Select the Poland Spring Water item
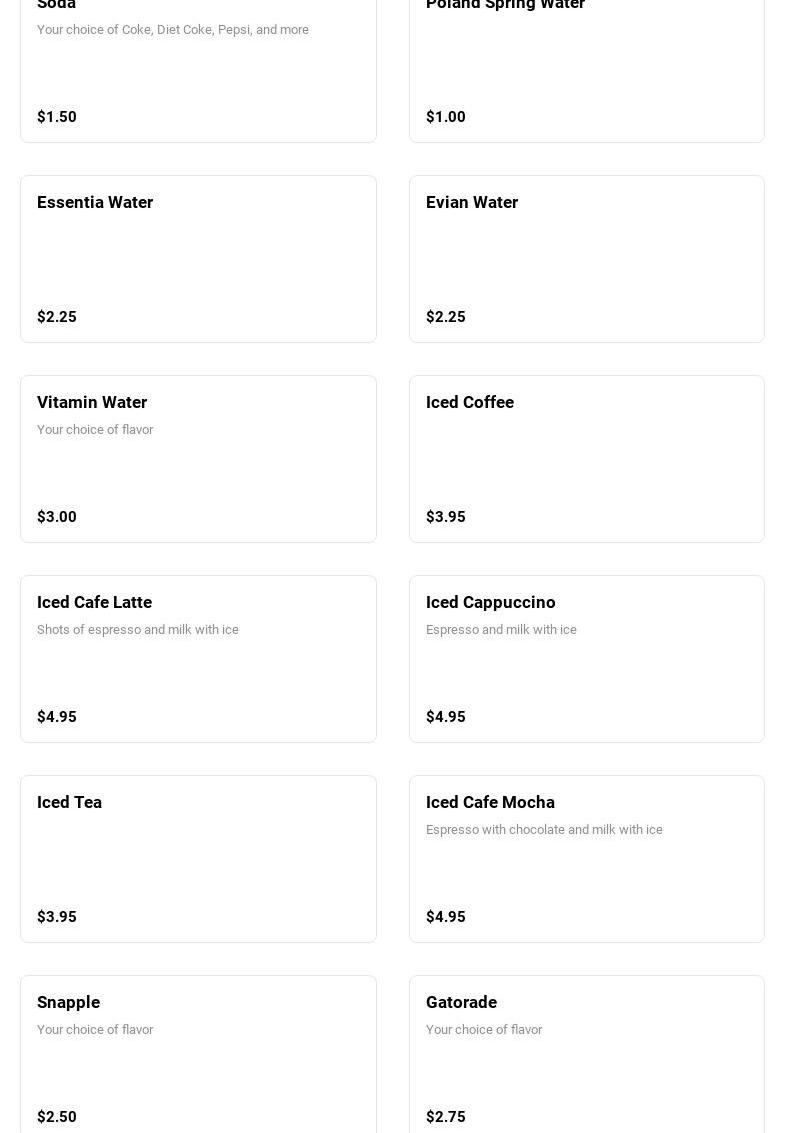Viewport: 785px width, 1133px height. point(586,71)
